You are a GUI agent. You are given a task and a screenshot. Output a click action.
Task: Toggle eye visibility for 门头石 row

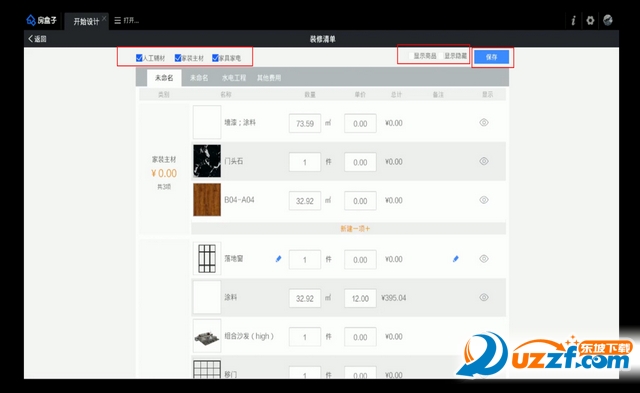(484, 161)
